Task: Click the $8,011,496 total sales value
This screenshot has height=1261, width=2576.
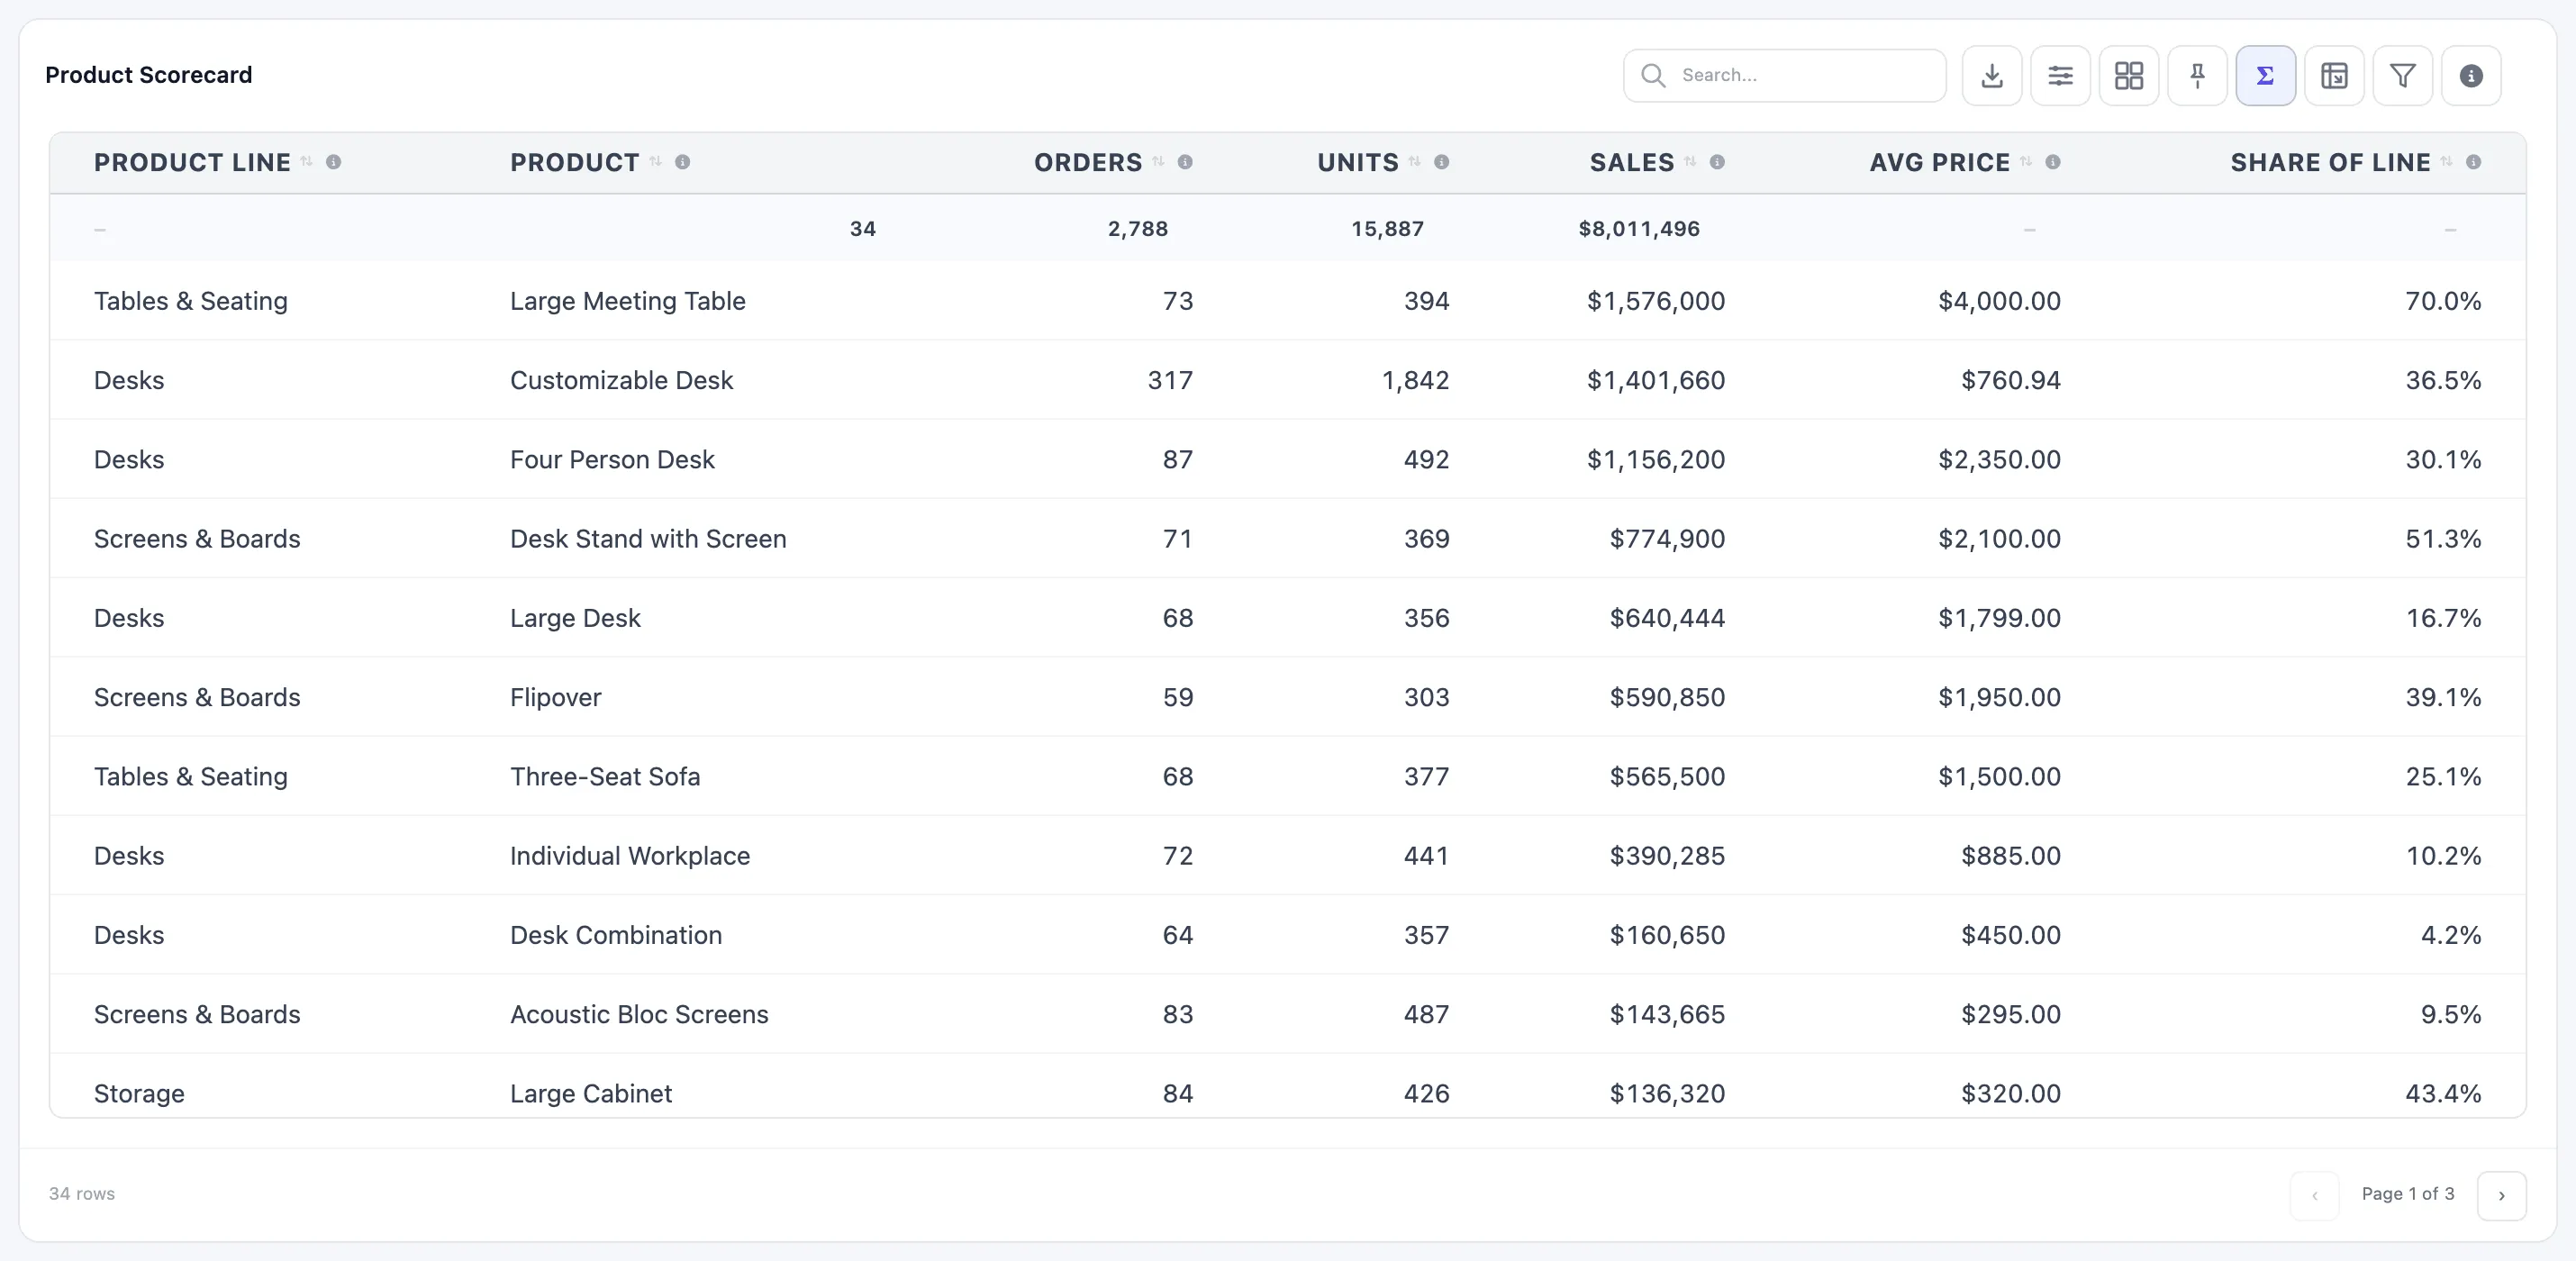Action: tap(1639, 229)
